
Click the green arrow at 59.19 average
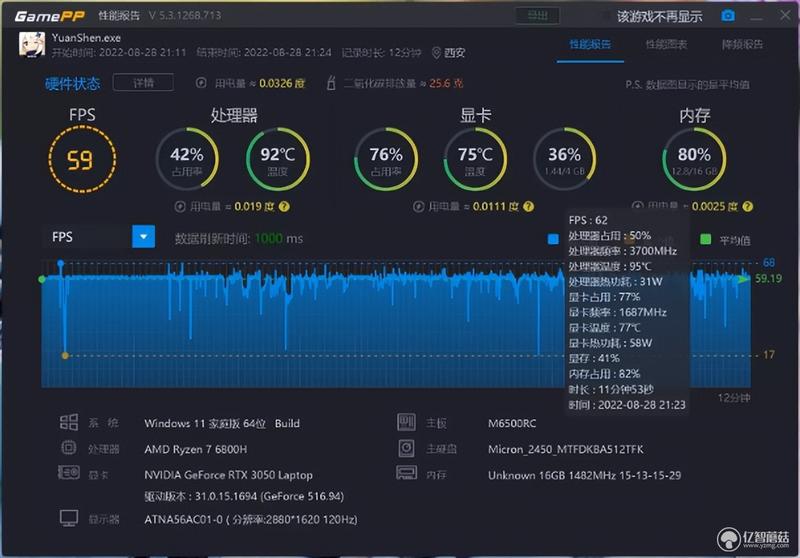pos(744,278)
